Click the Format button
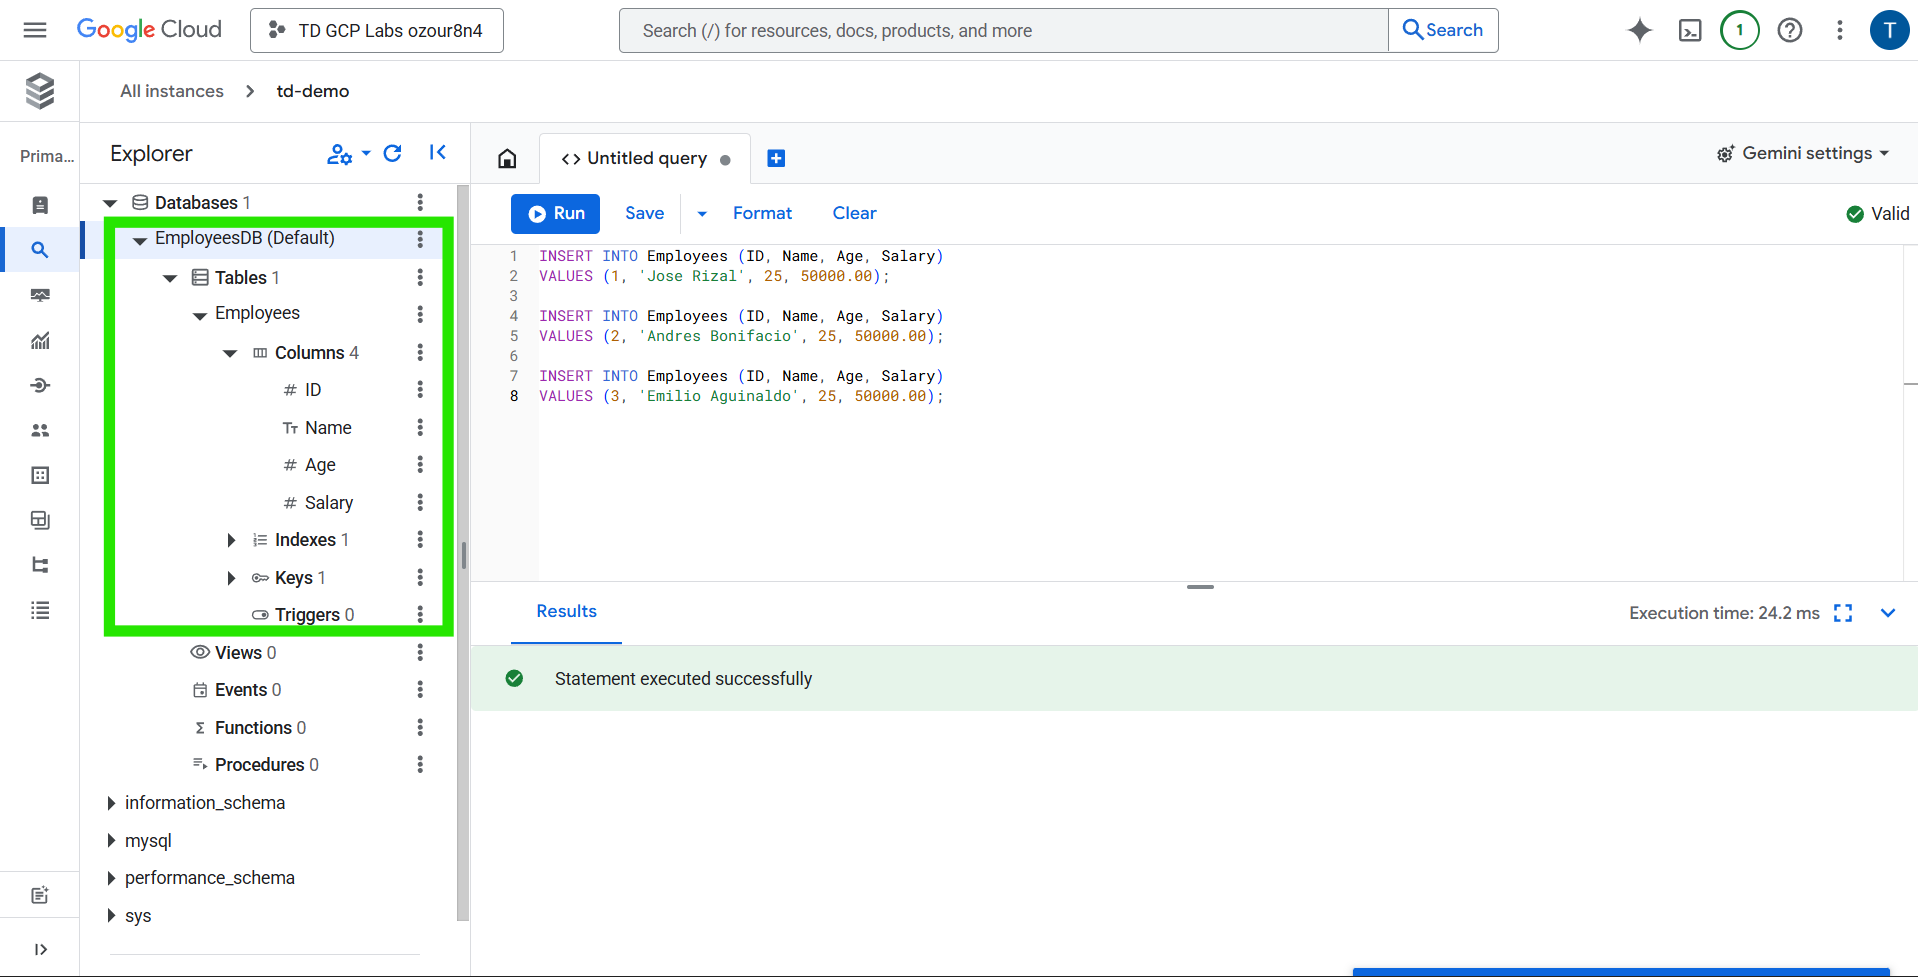This screenshot has width=1918, height=977. (x=762, y=213)
